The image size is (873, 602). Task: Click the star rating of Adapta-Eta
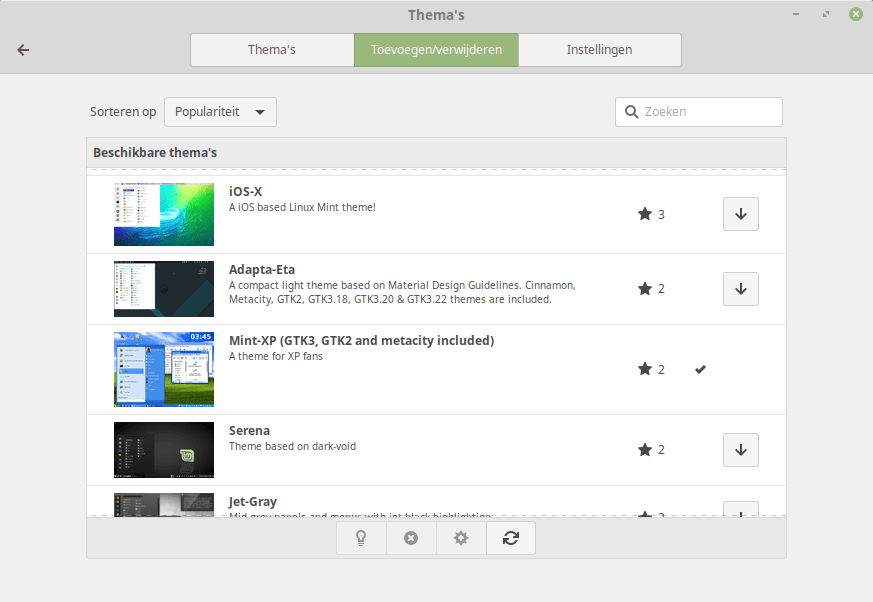(x=651, y=288)
